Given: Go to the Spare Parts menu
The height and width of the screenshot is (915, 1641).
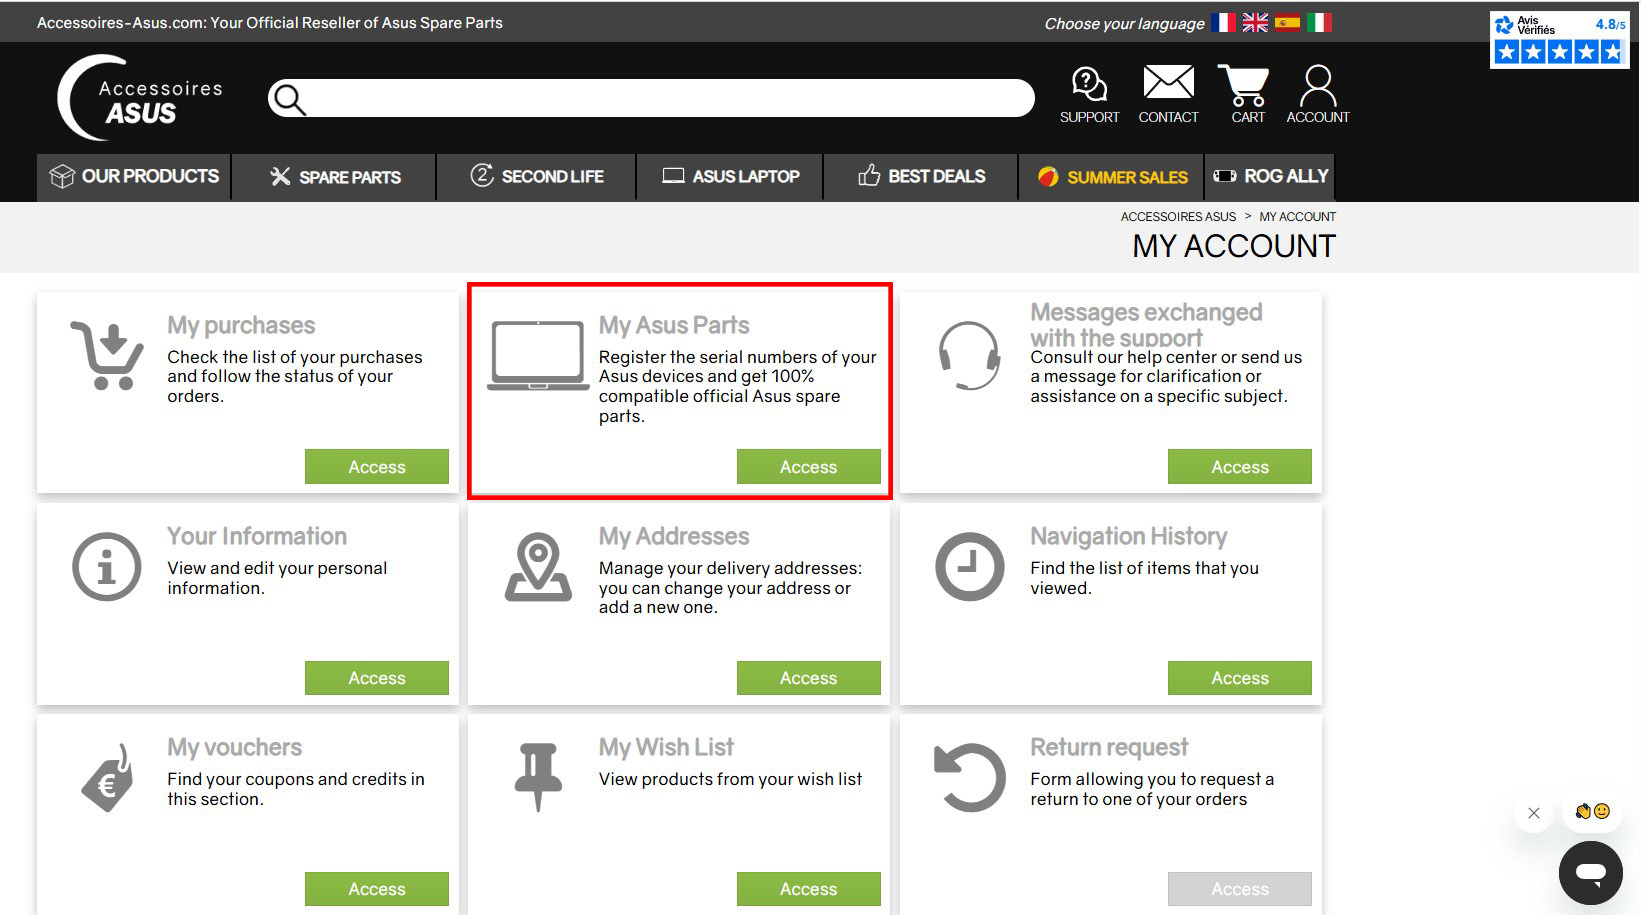Looking at the screenshot, I should coord(335,177).
